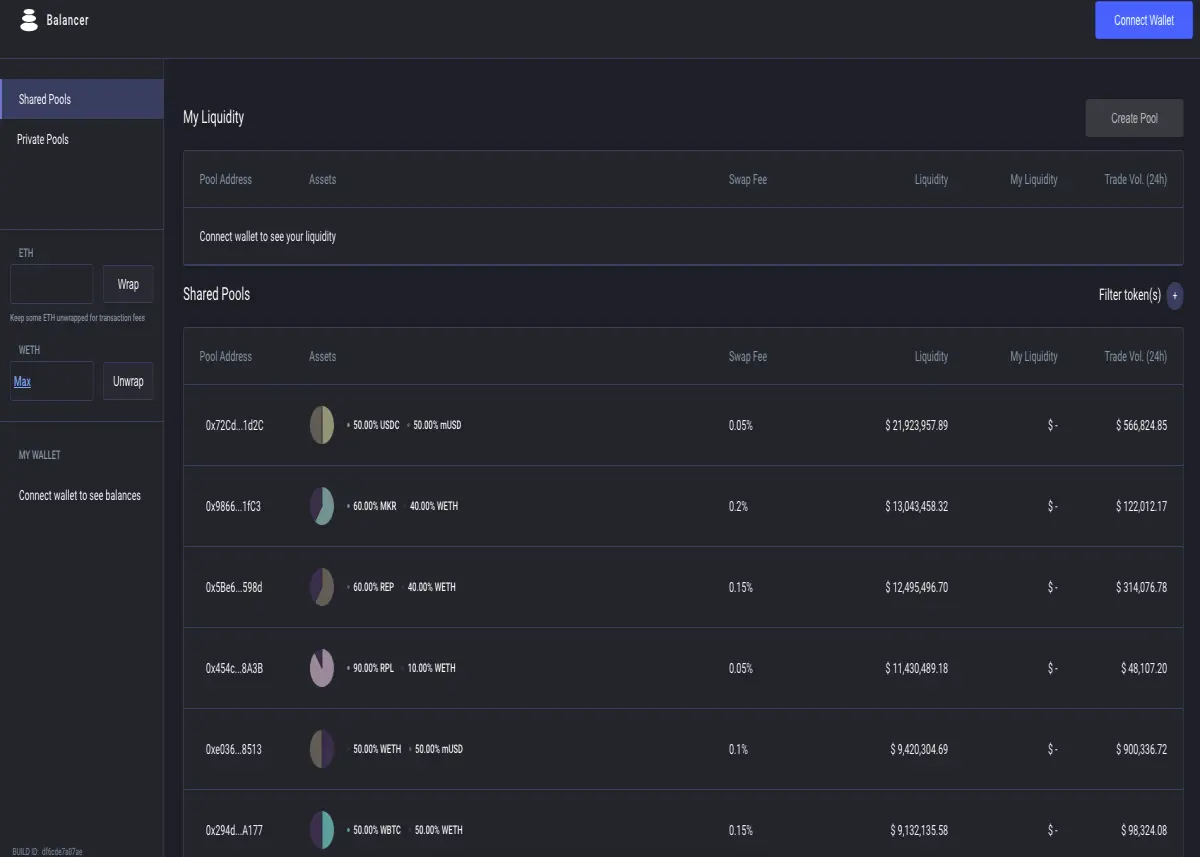Click the 50.00% USDC asset label
The image size is (1200, 857).
click(376, 425)
